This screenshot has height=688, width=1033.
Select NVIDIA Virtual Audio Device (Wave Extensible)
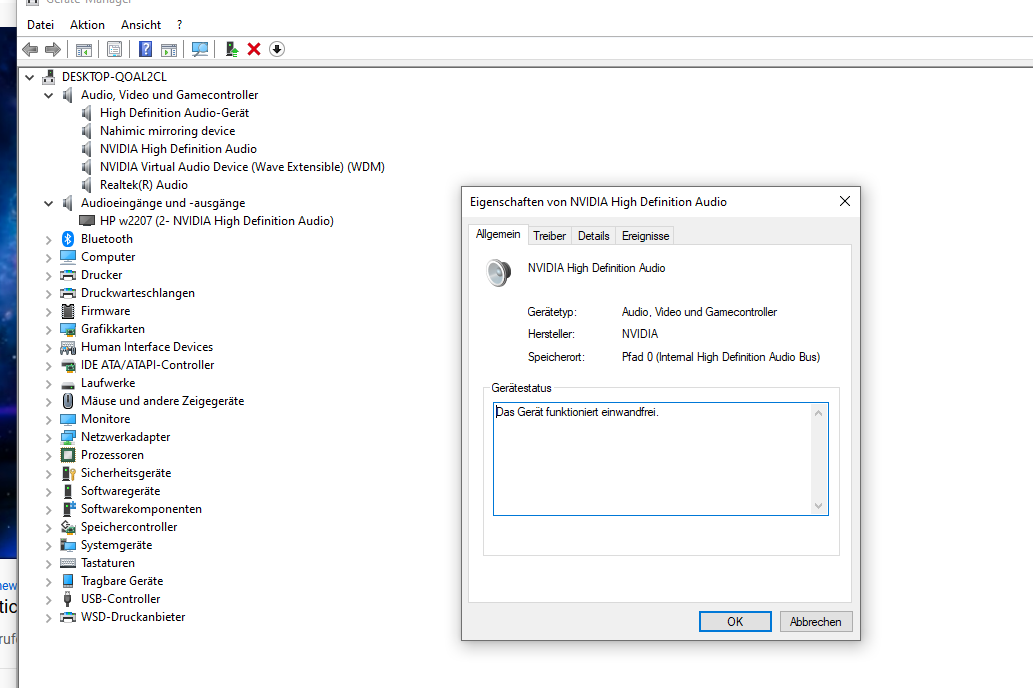(x=242, y=167)
